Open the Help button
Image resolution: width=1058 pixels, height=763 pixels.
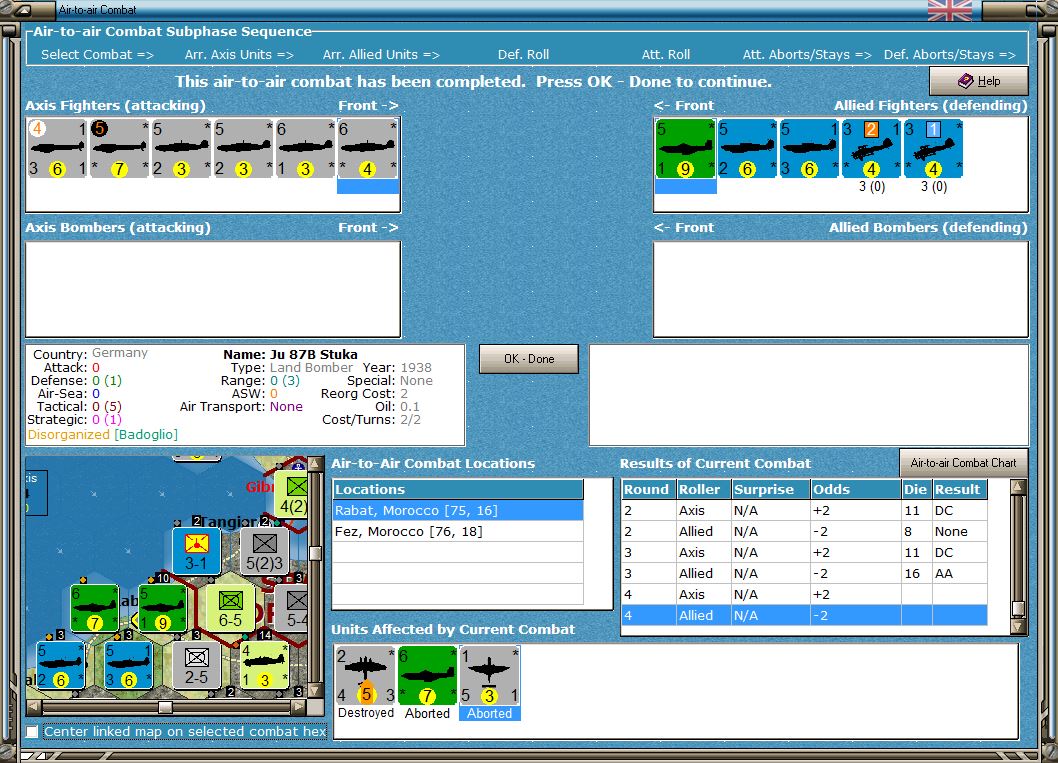pos(978,81)
